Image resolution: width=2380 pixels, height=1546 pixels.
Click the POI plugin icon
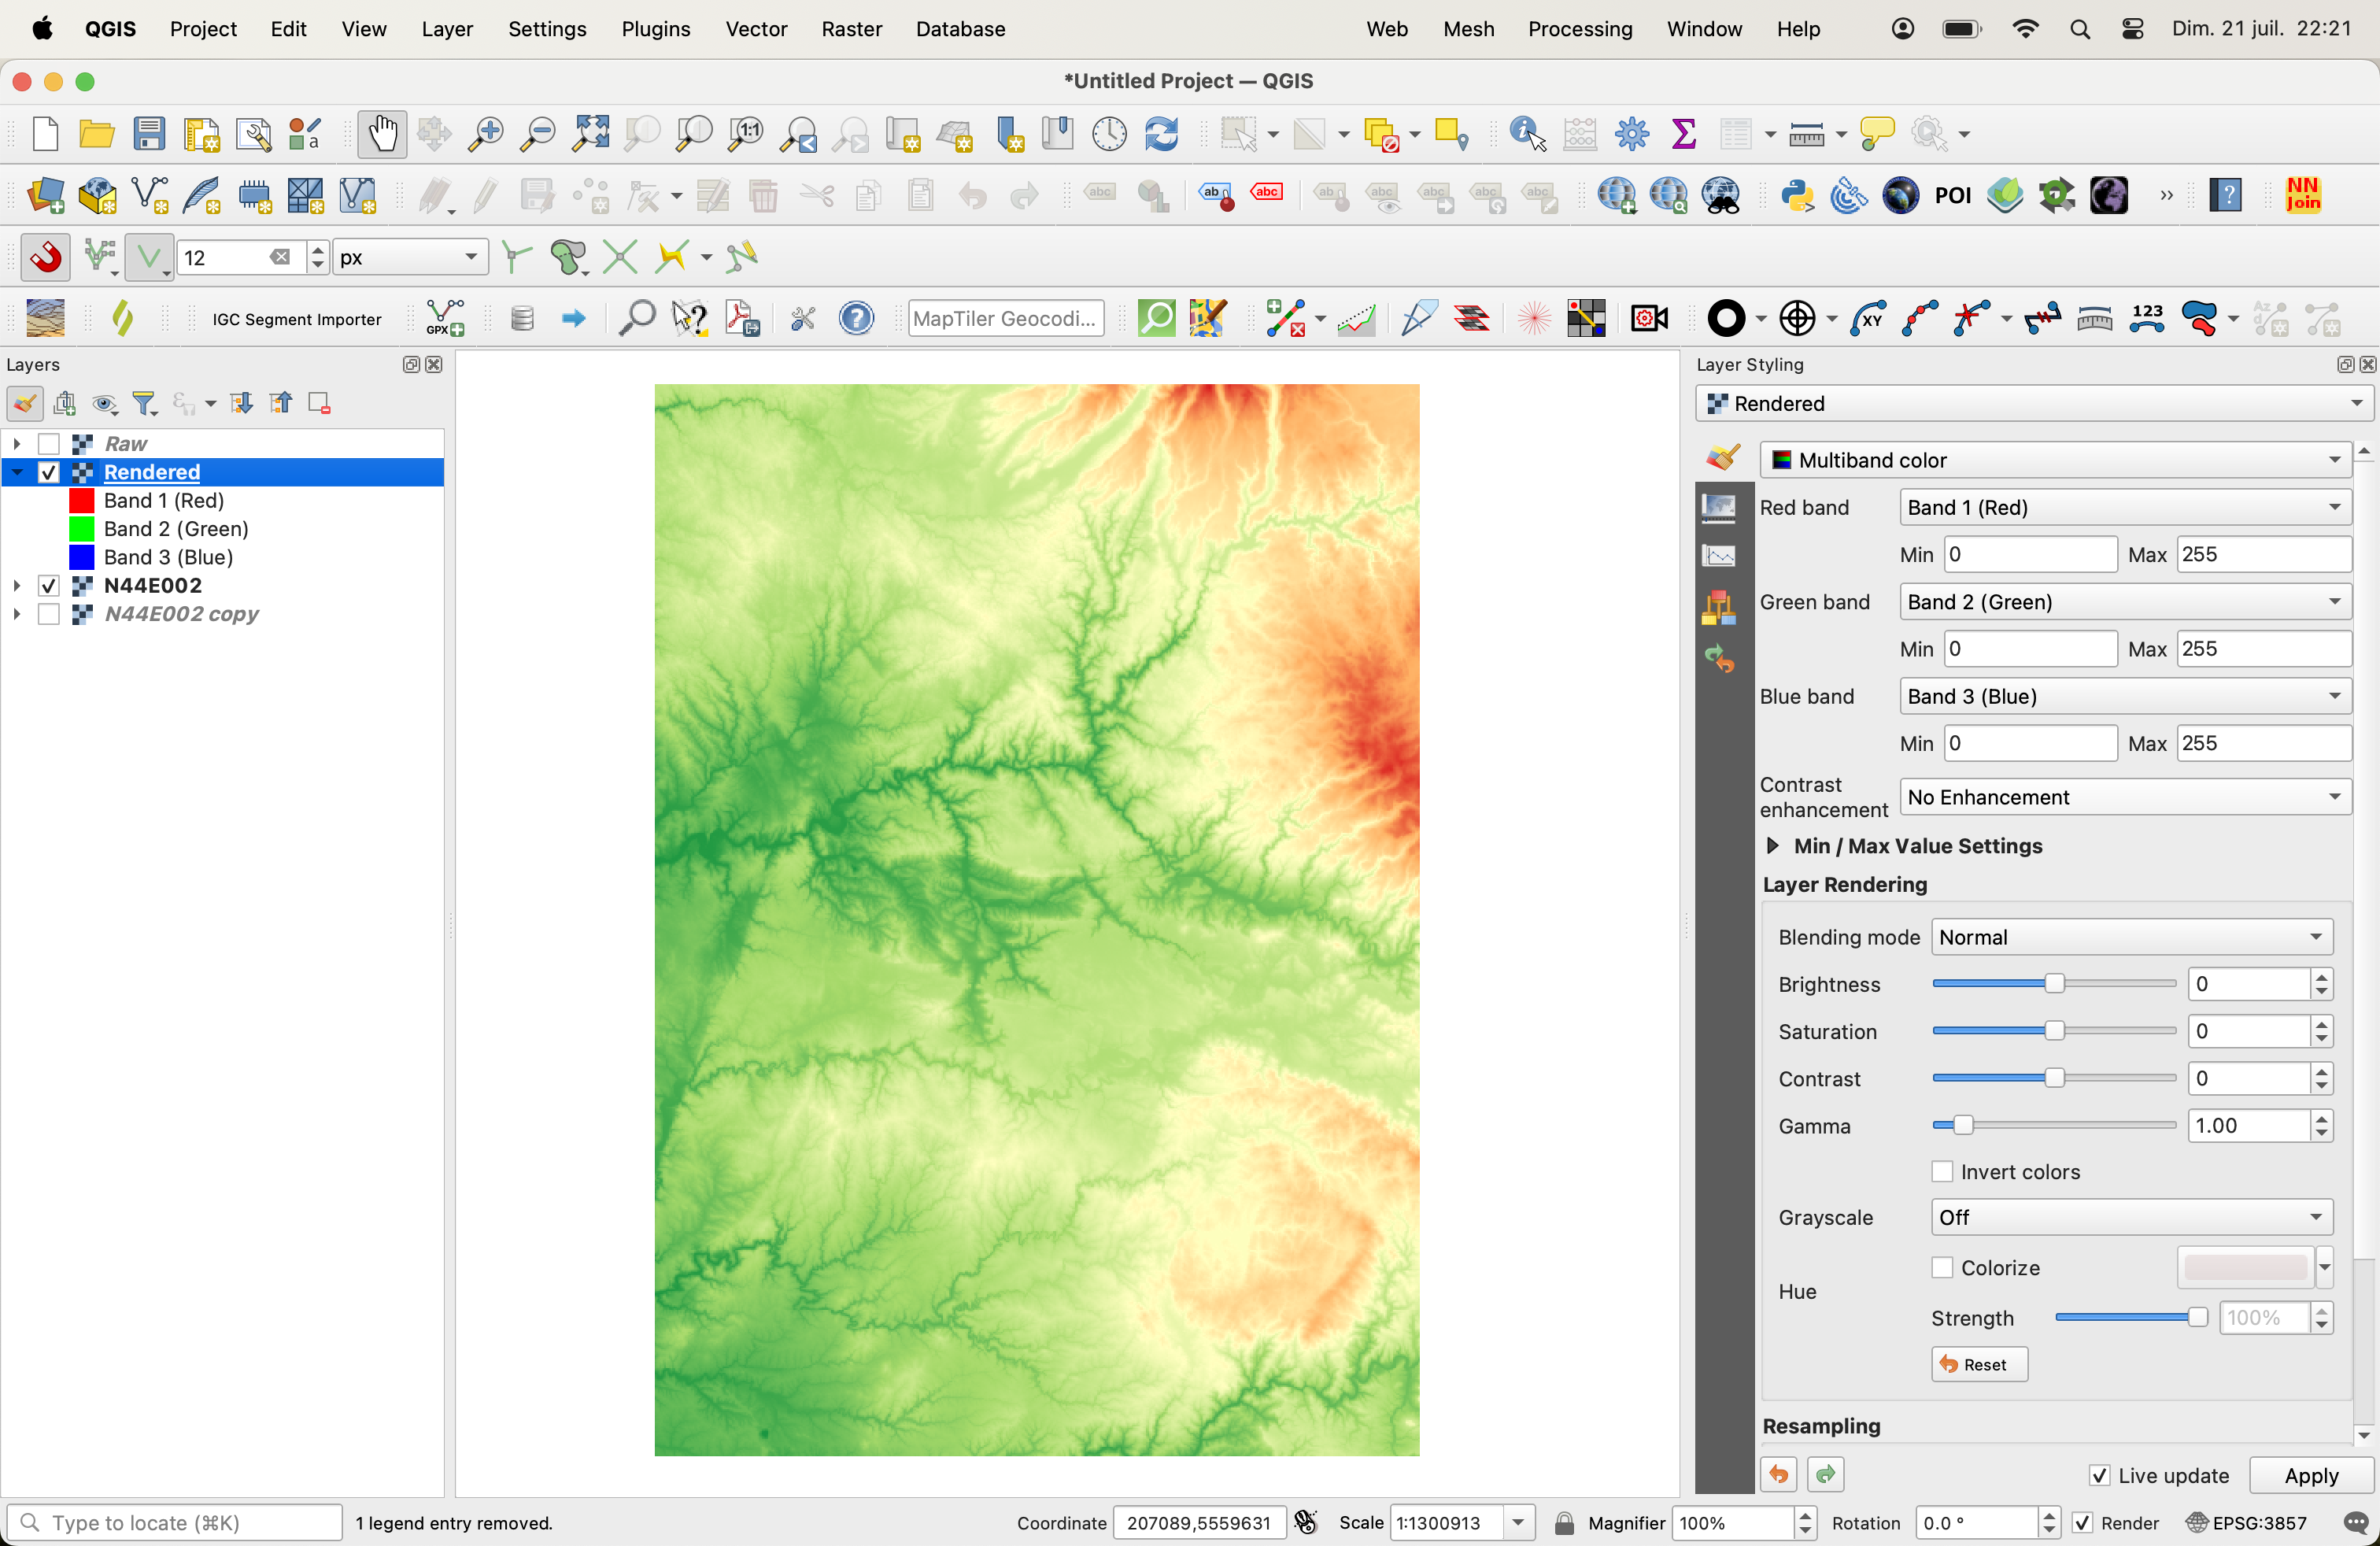pyautogui.click(x=1952, y=196)
